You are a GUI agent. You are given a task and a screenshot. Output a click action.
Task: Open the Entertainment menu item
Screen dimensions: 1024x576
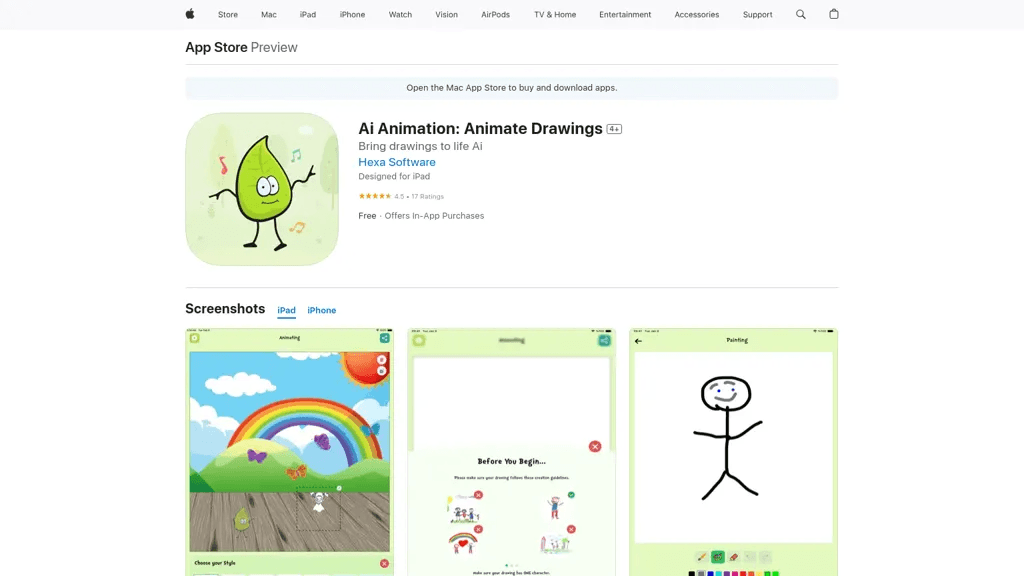point(625,14)
